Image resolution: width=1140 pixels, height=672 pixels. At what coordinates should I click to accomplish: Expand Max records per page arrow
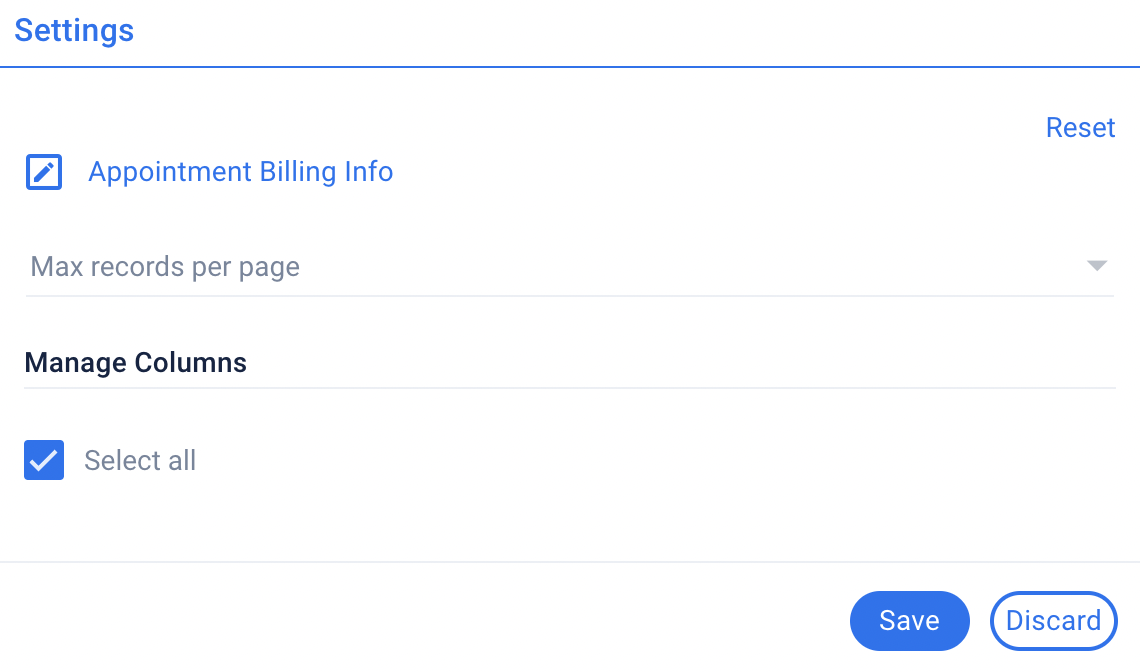(1096, 265)
